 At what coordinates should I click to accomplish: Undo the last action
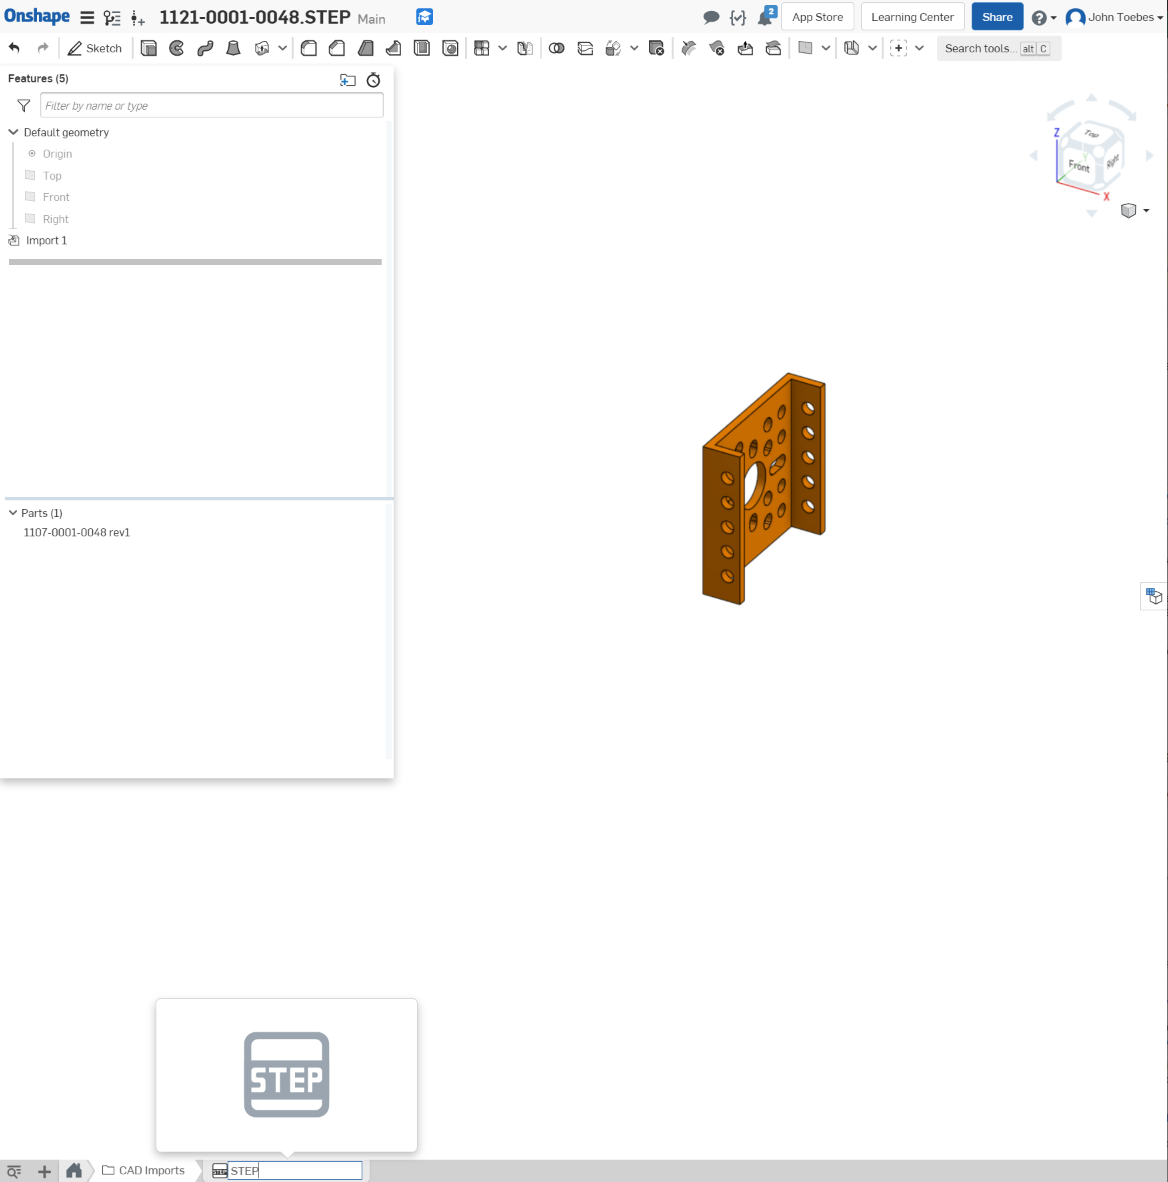pos(14,48)
